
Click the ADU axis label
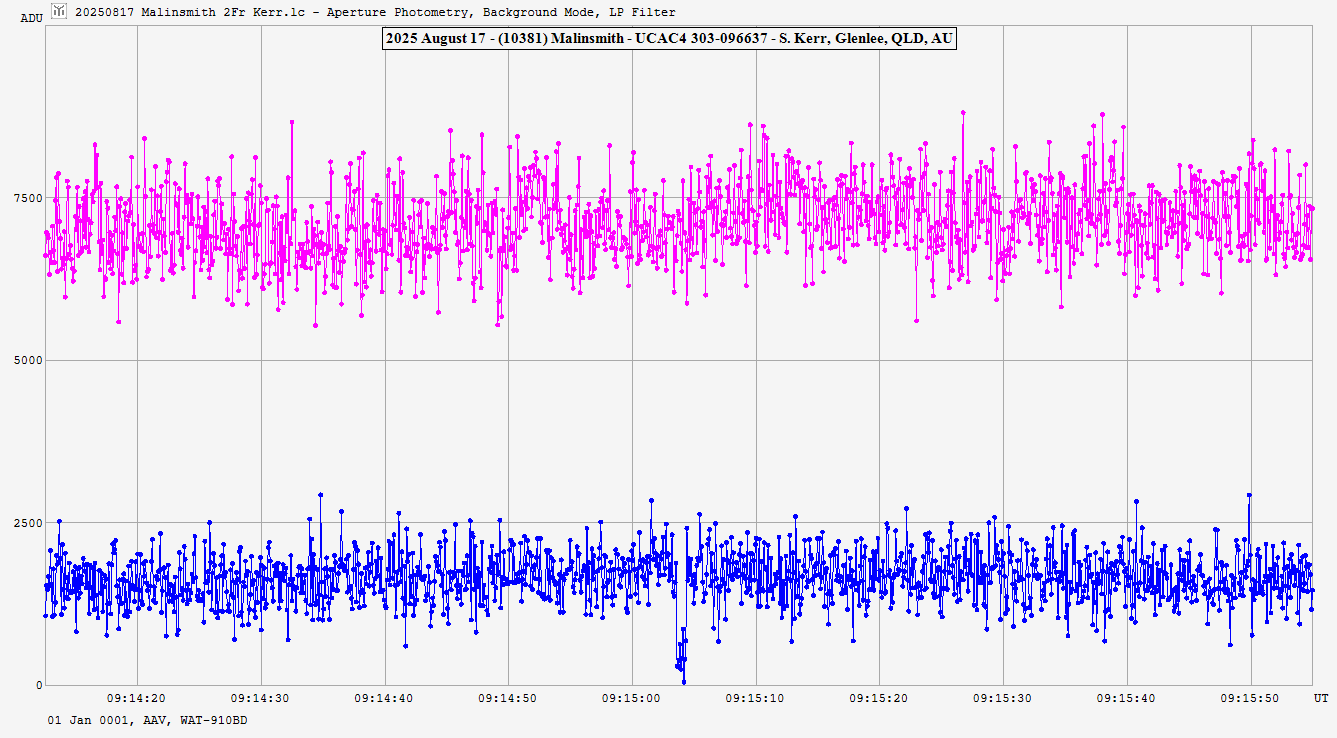[32, 18]
